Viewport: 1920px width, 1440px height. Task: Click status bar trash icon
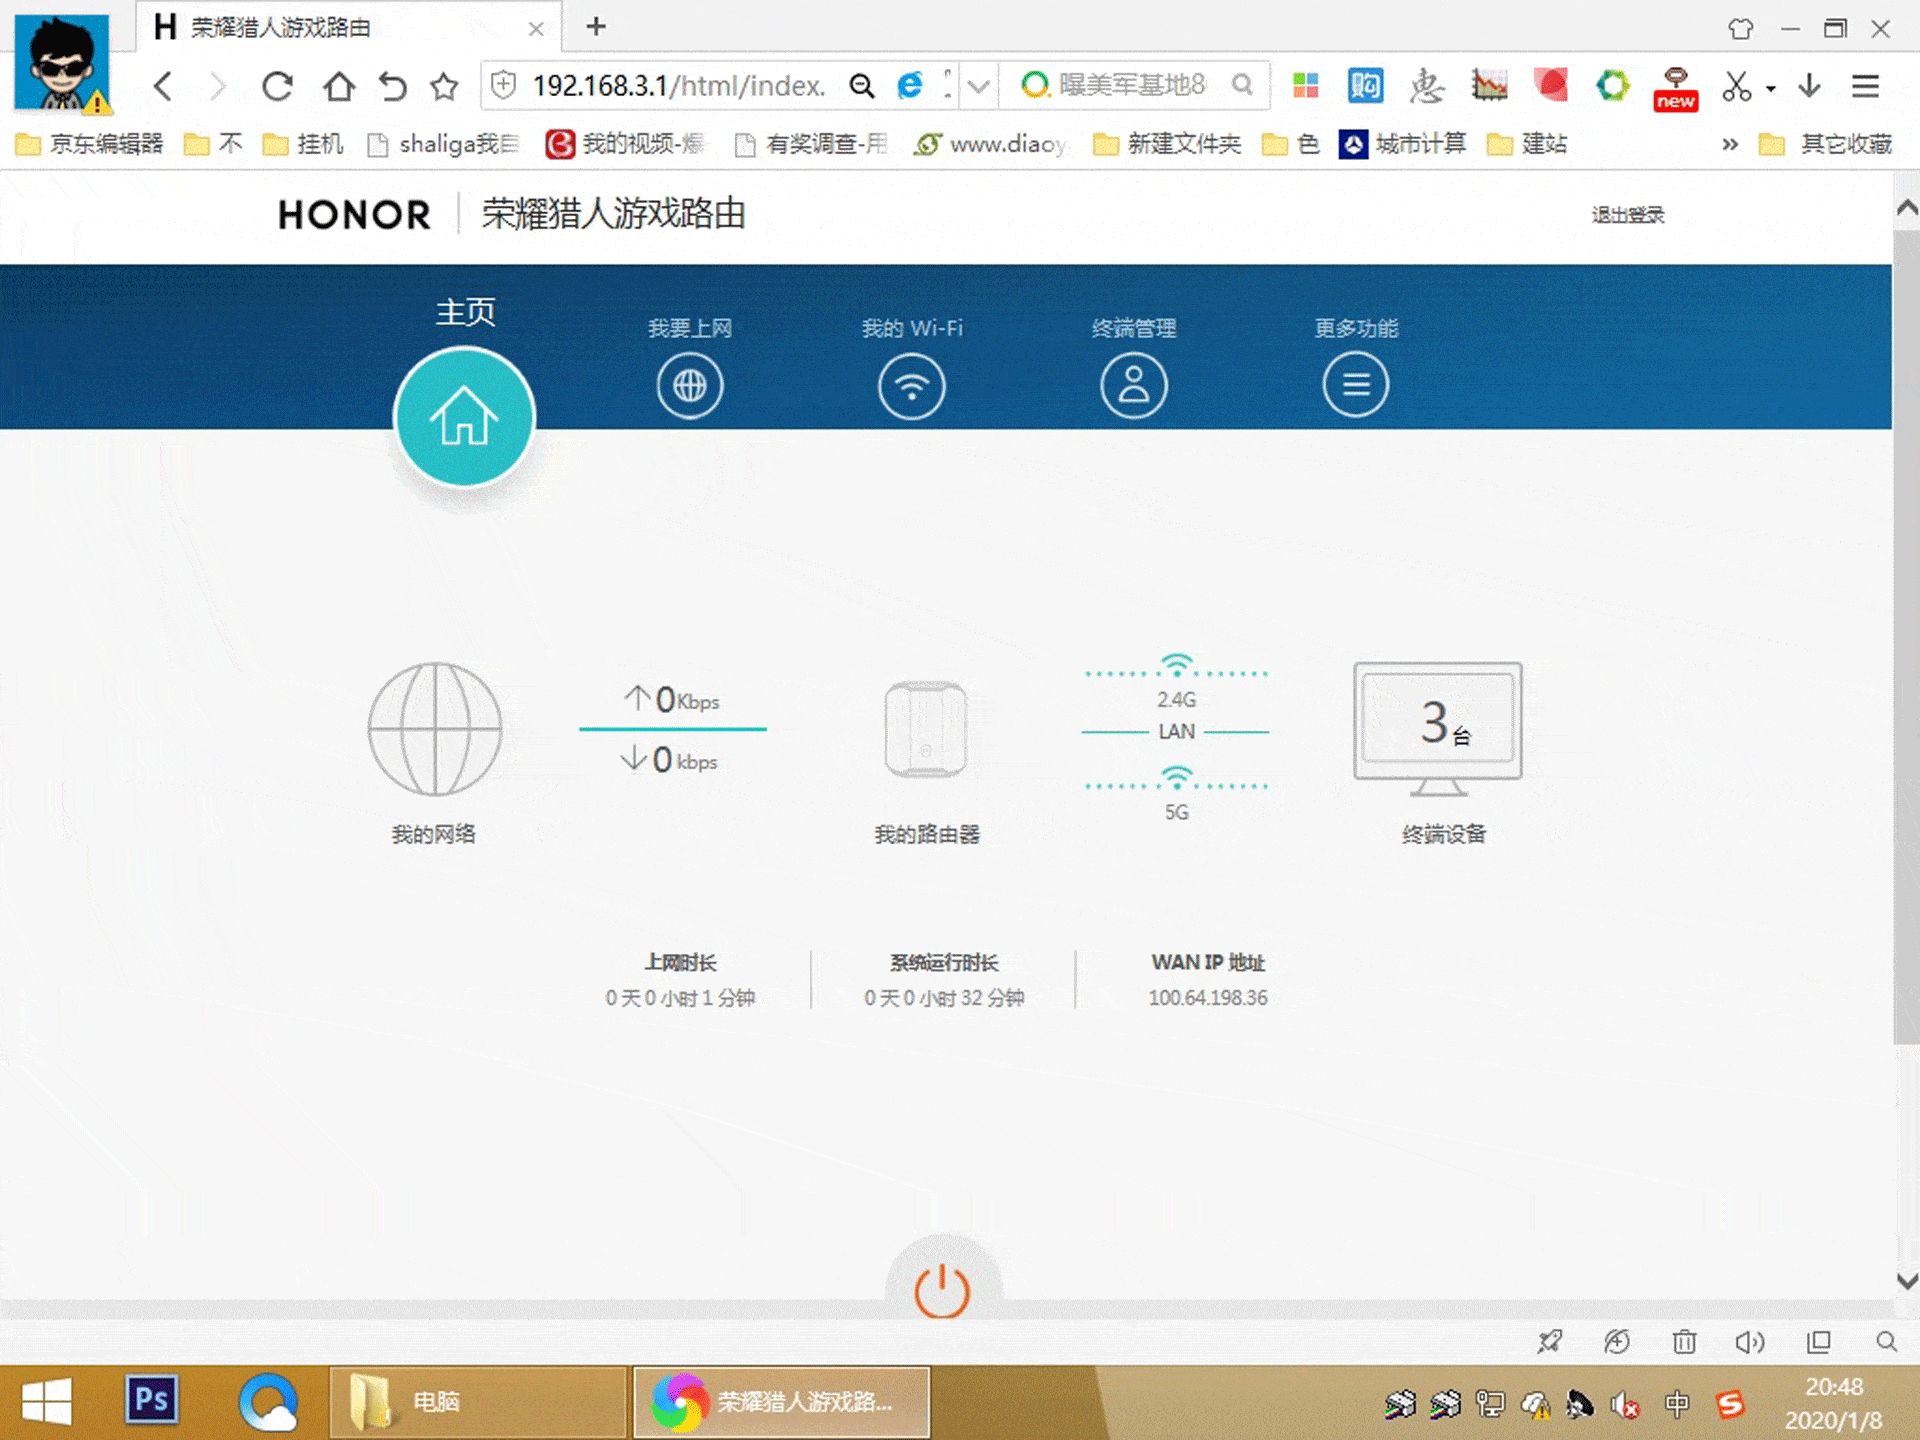tap(1684, 1342)
